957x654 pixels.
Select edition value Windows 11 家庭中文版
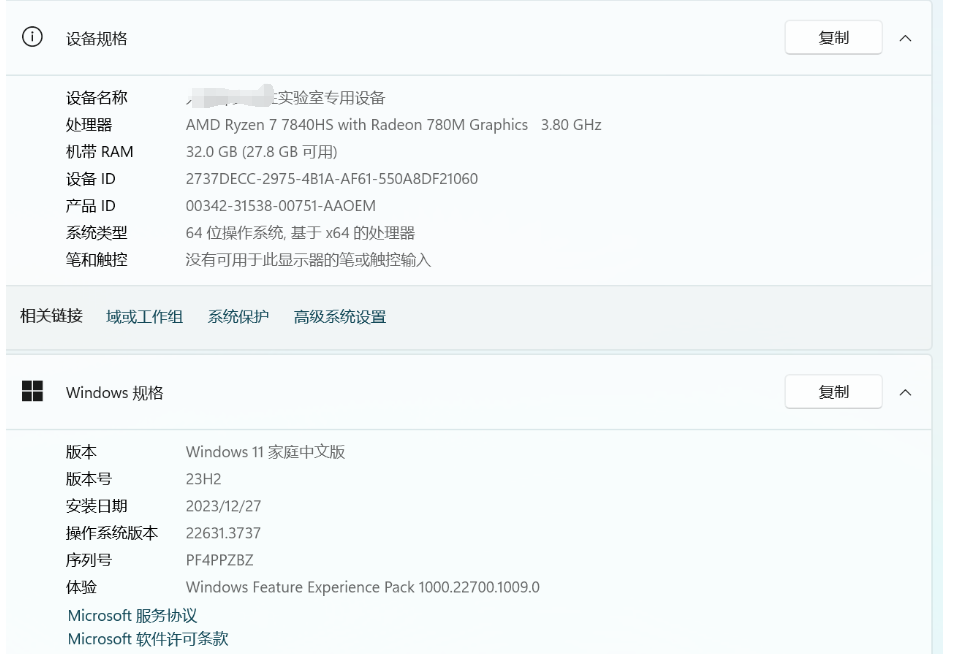click(265, 452)
